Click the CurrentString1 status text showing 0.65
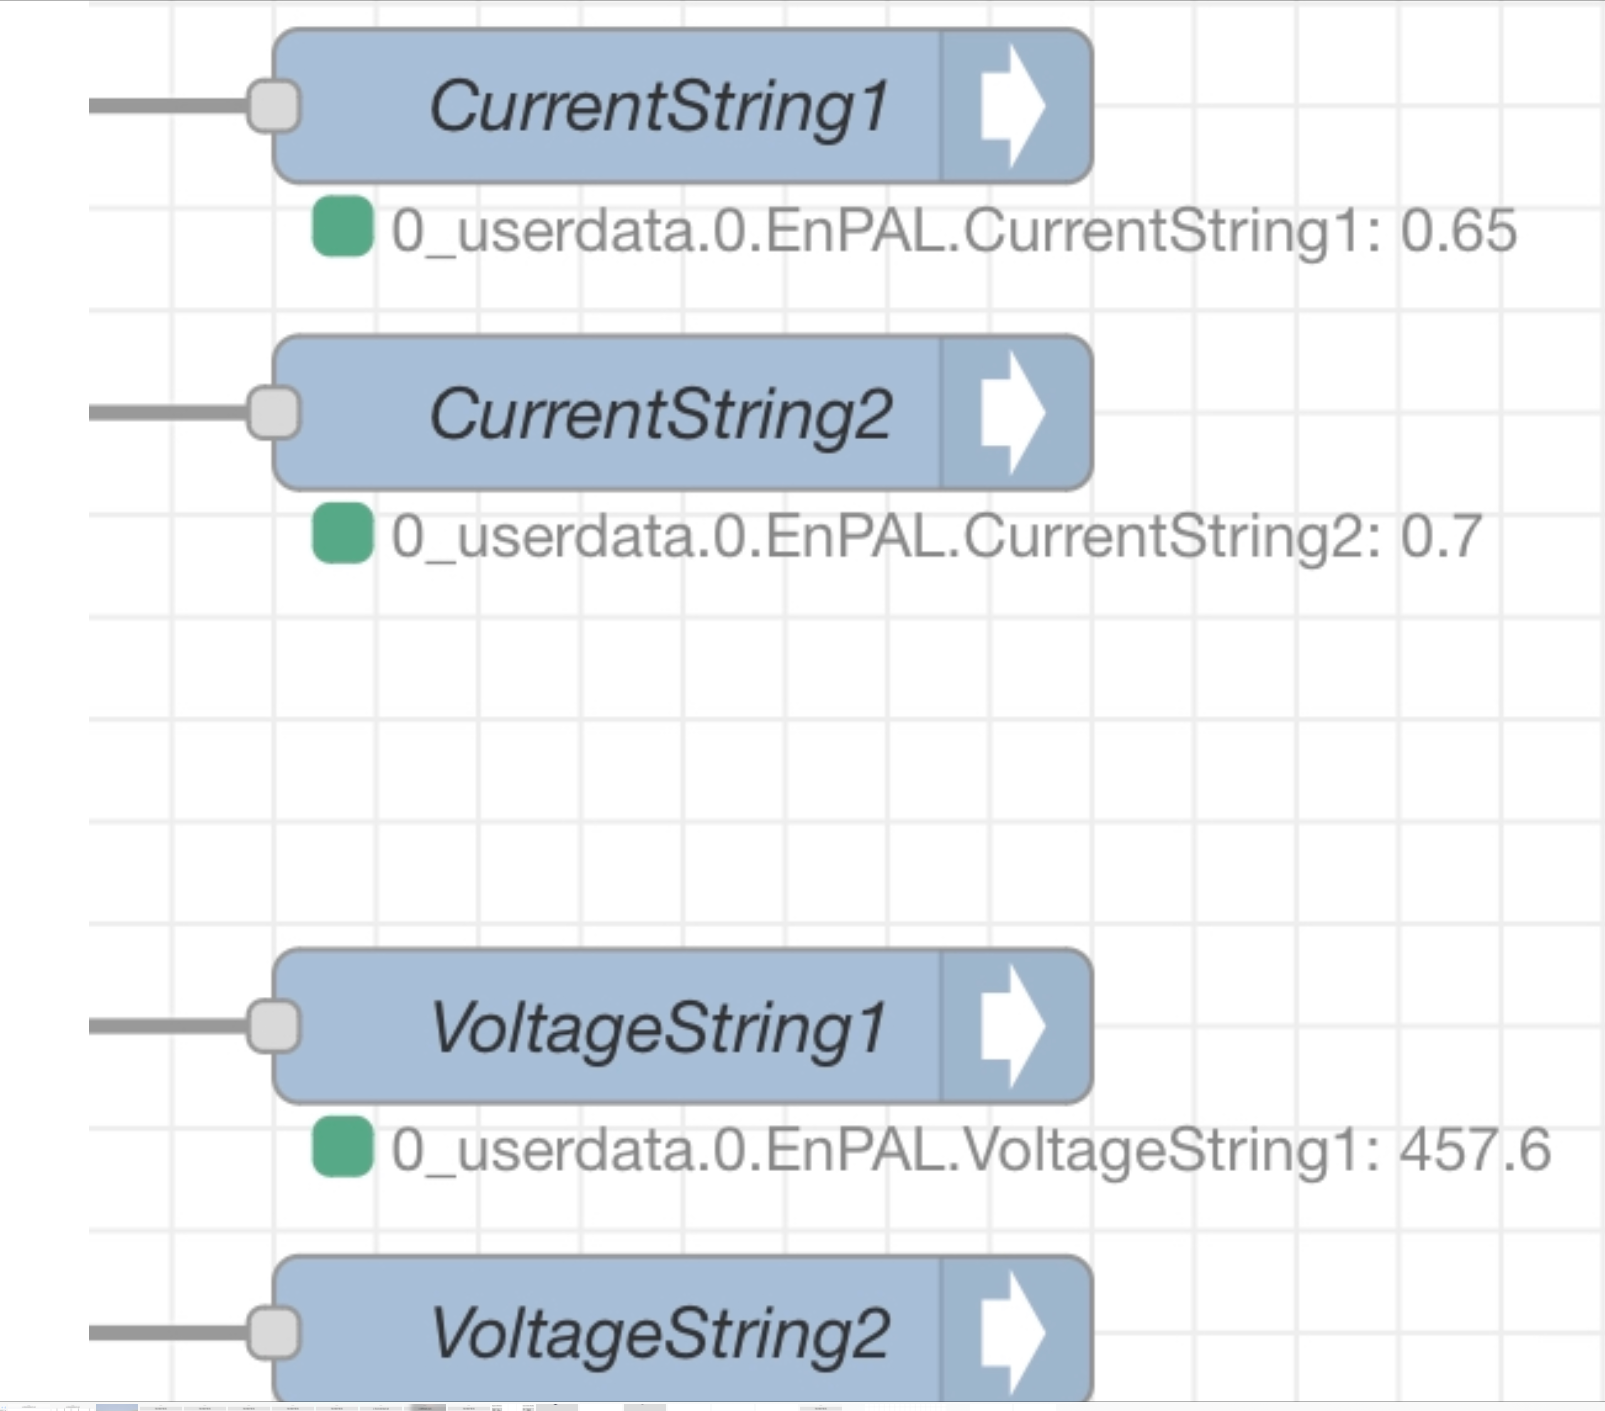 coord(953,230)
